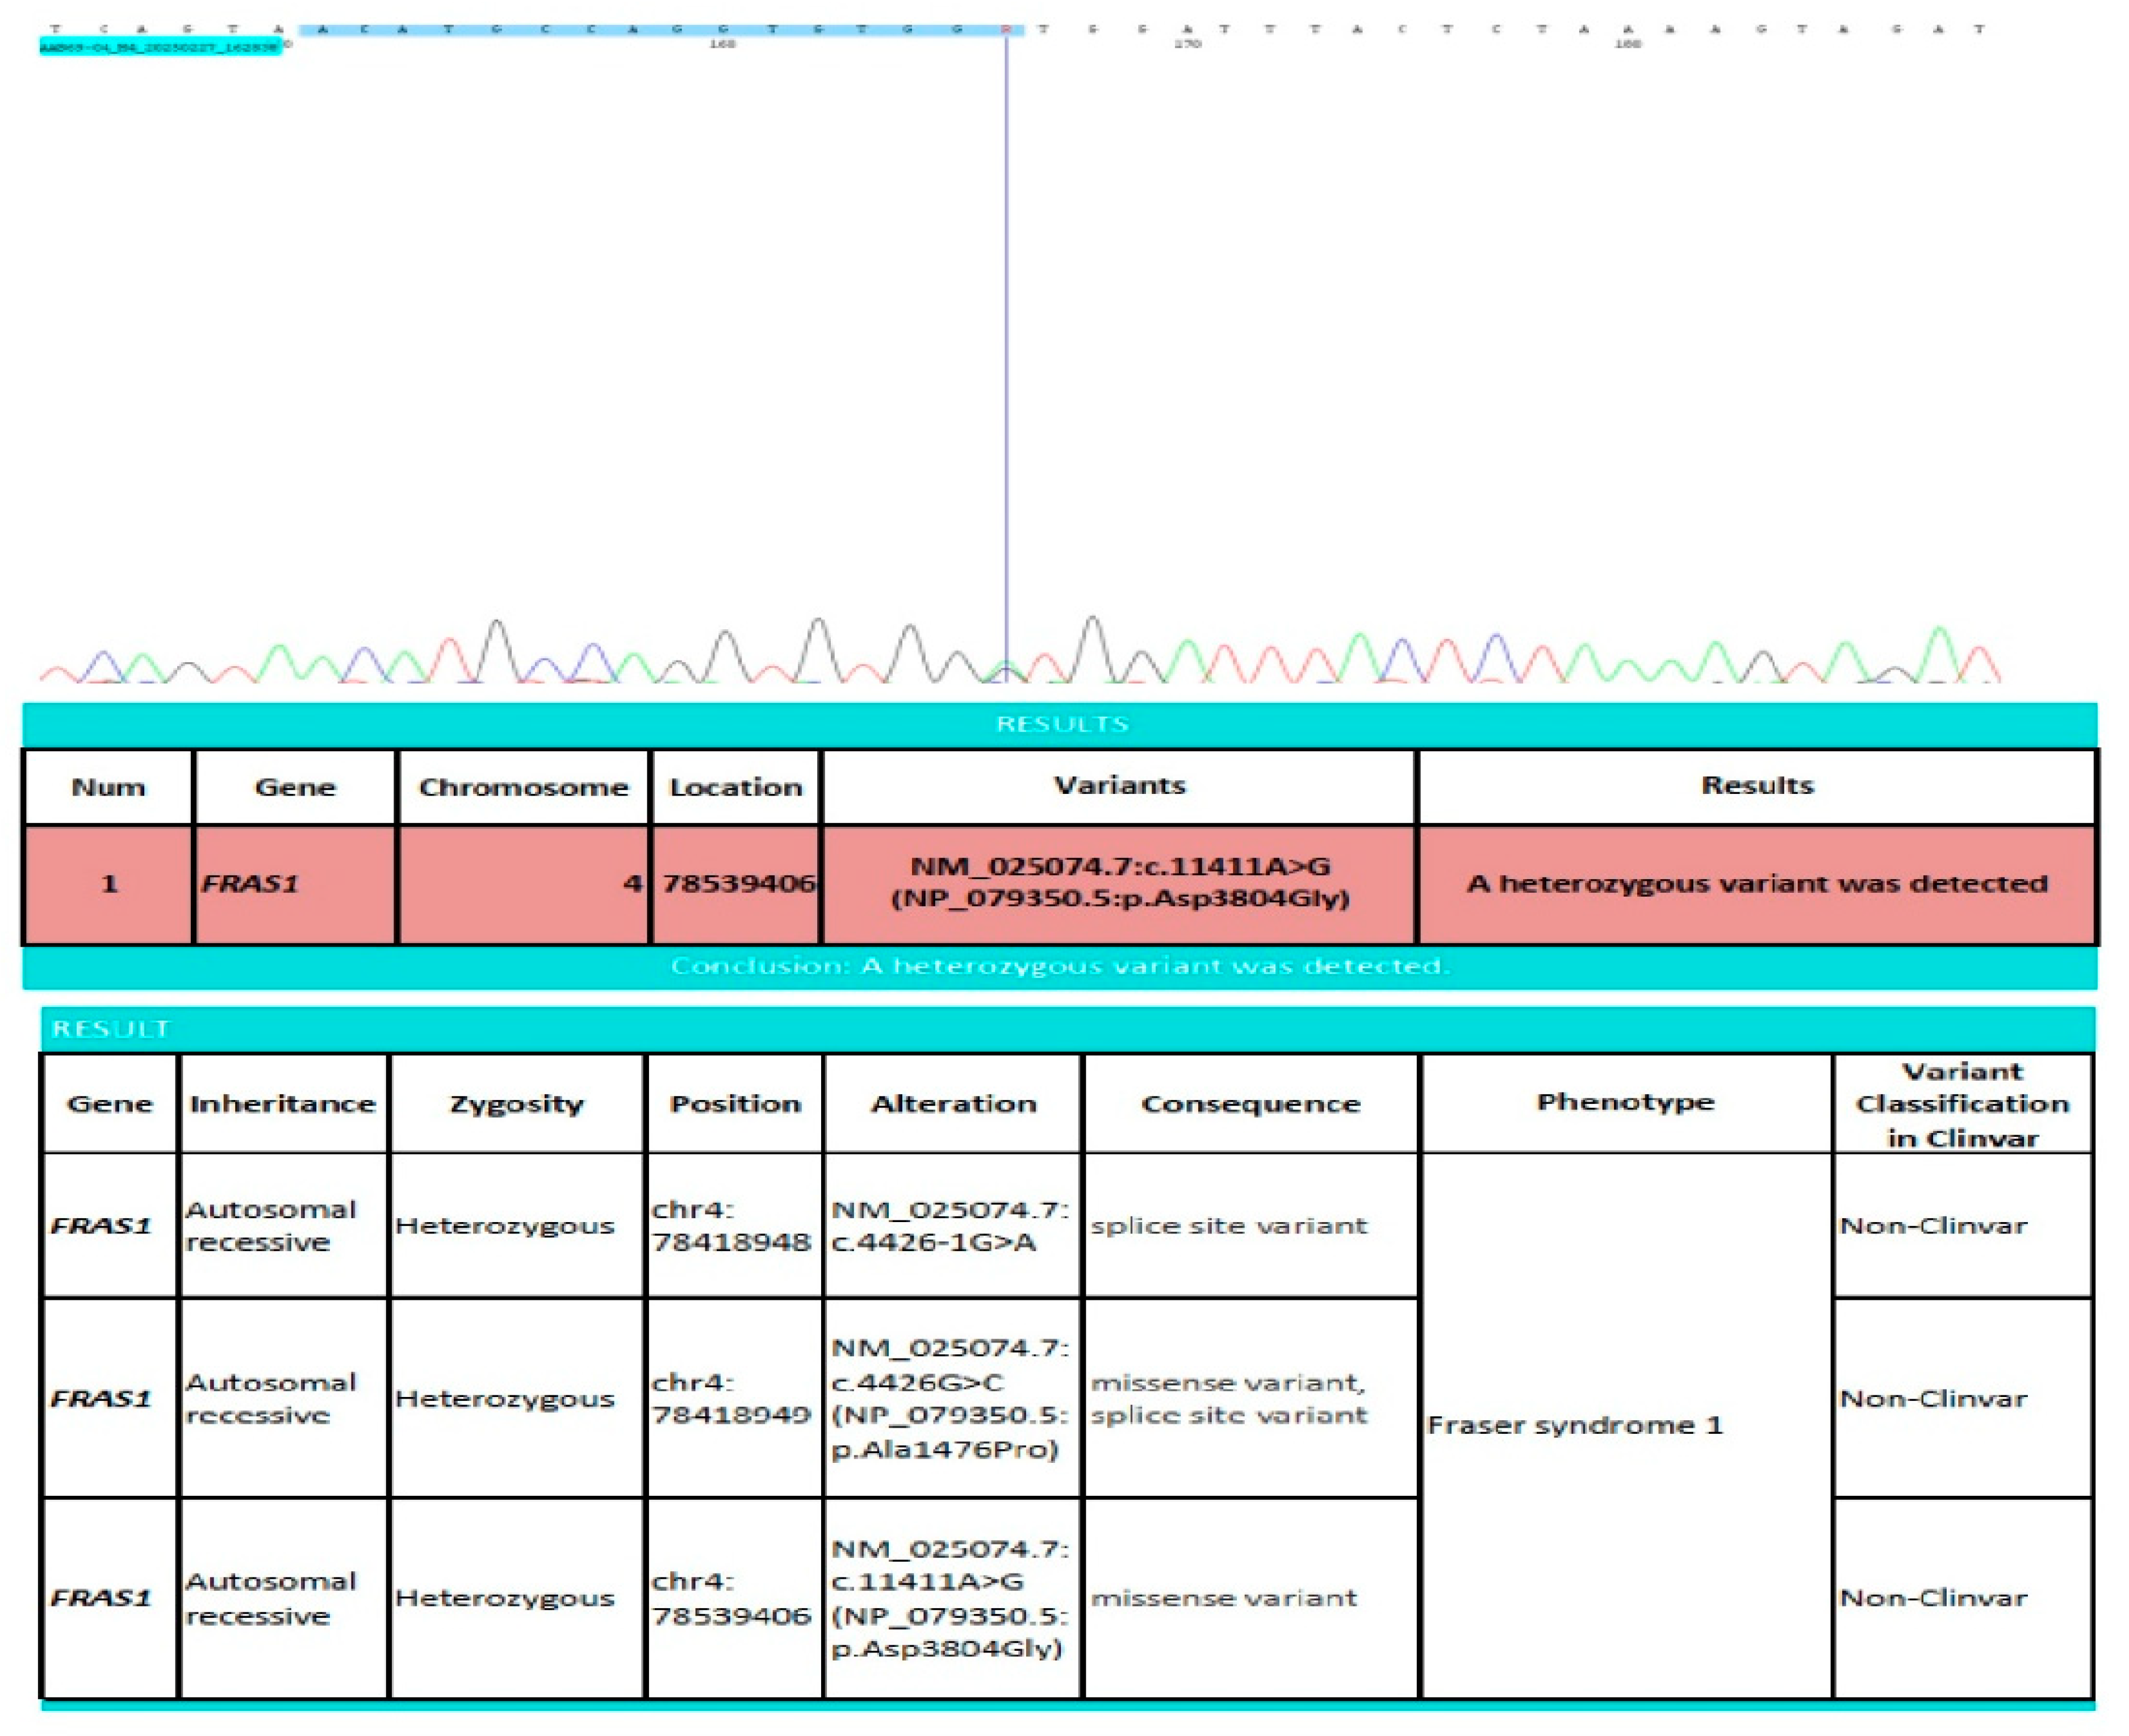Click the Num column header

107,786
